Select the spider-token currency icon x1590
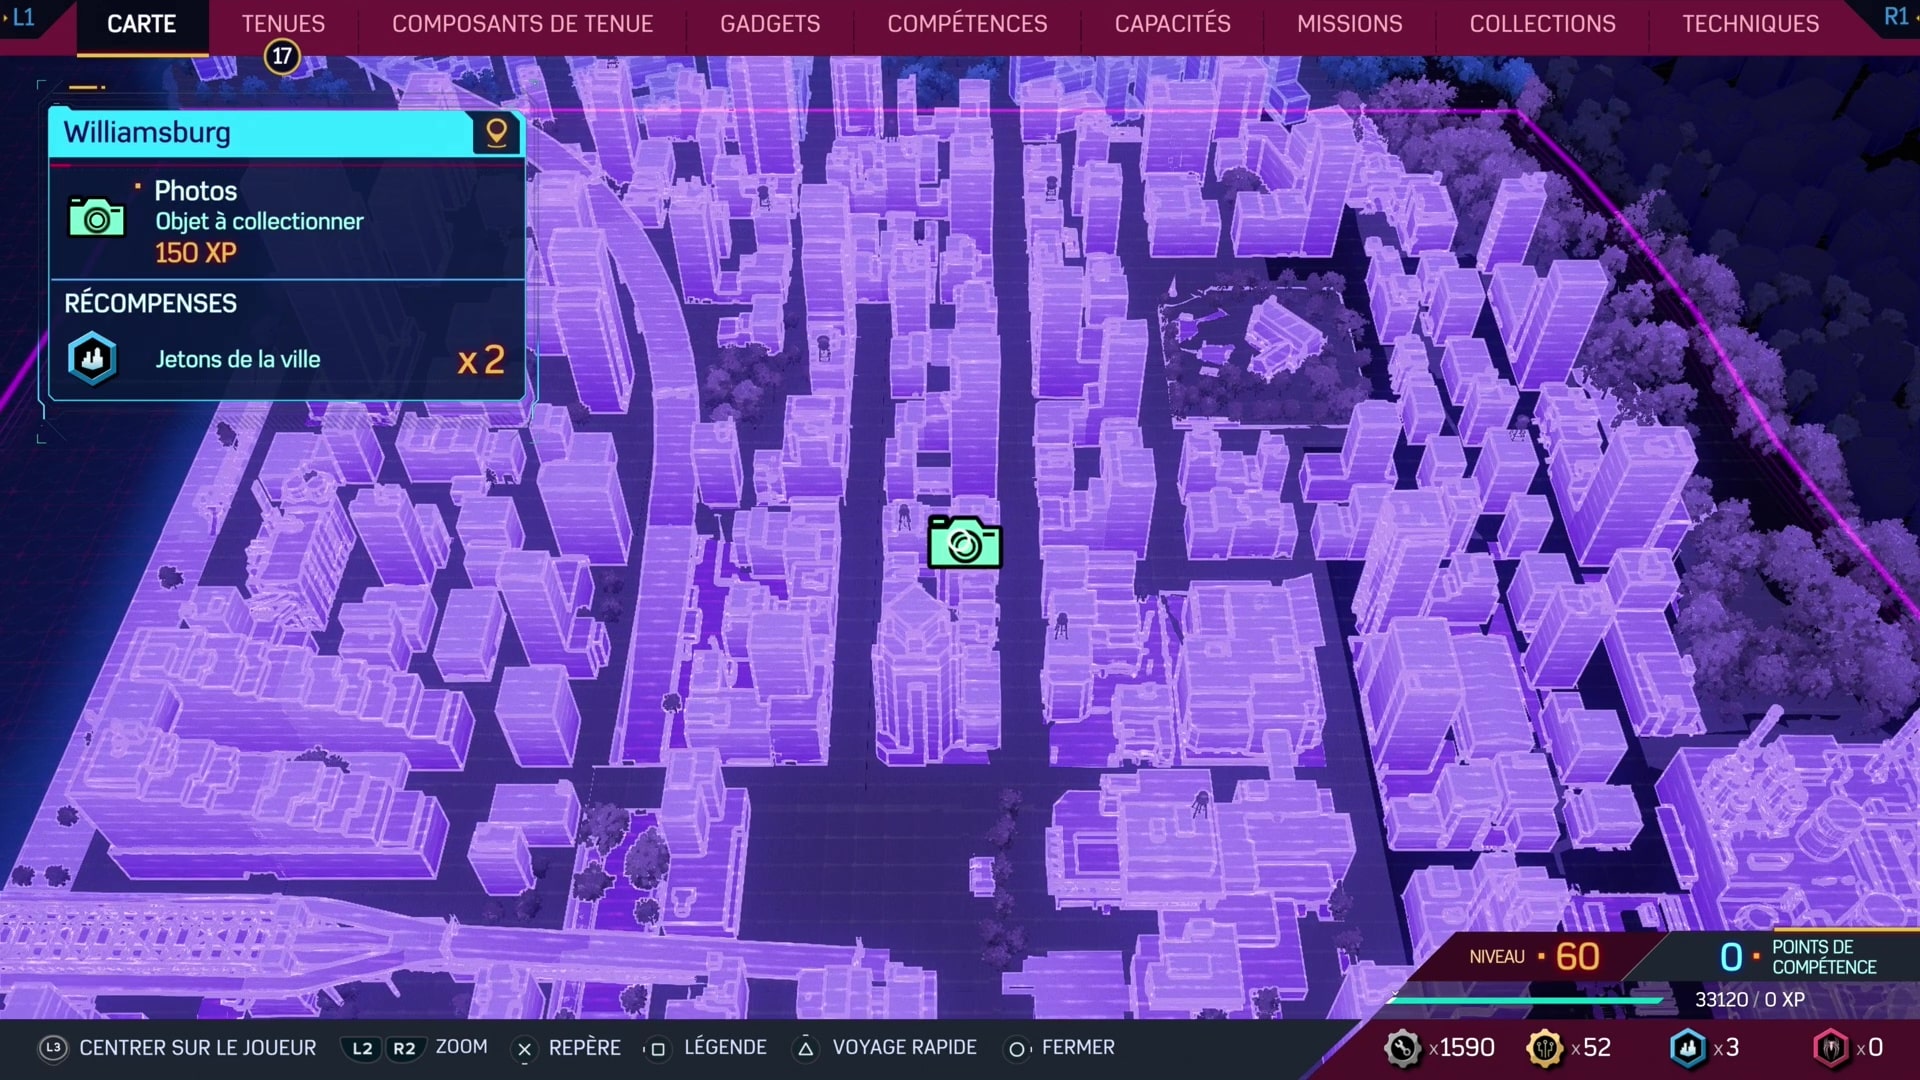1920x1080 pixels. coord(1402,1047)
